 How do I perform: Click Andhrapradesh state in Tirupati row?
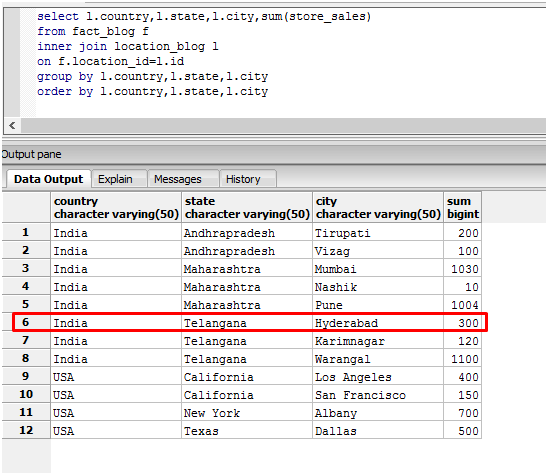coord(247,232)
